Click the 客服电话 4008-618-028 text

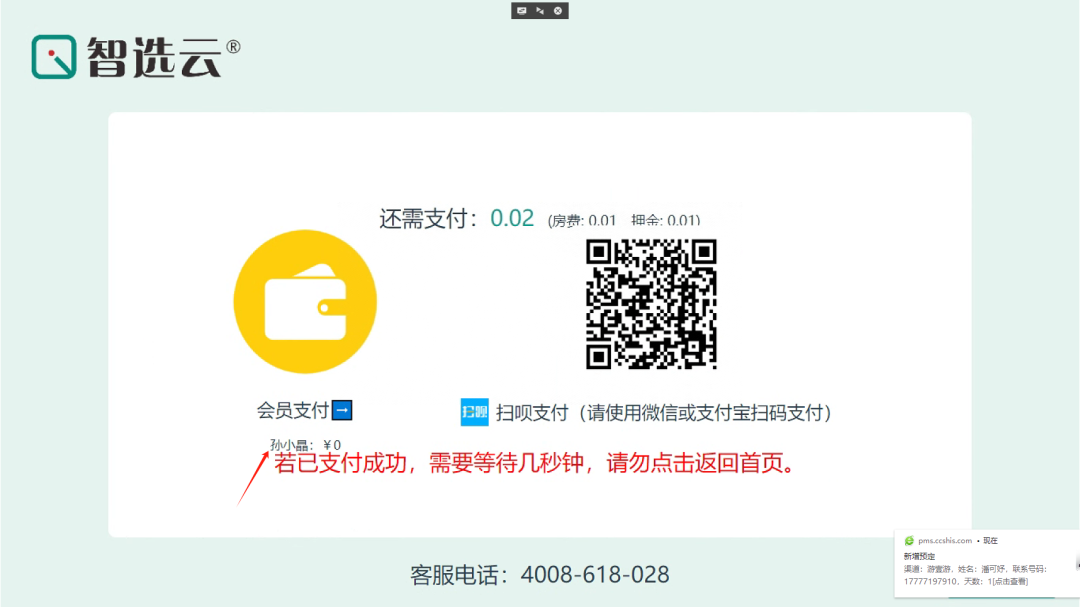[x=539, y=575]
